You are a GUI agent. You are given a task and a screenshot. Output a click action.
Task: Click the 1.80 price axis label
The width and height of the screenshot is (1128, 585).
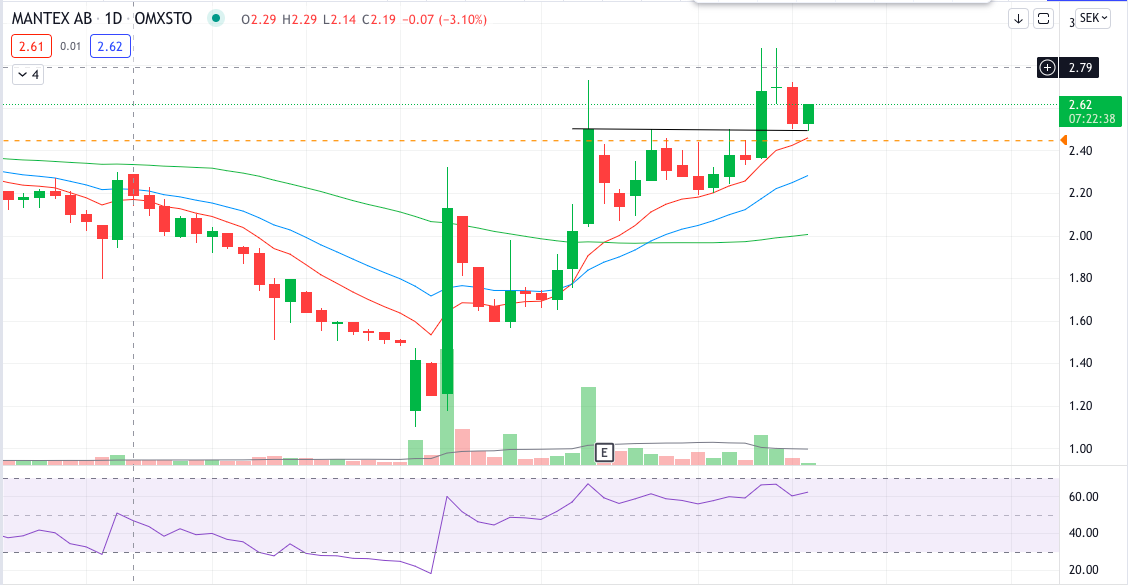coord(1081,278)
